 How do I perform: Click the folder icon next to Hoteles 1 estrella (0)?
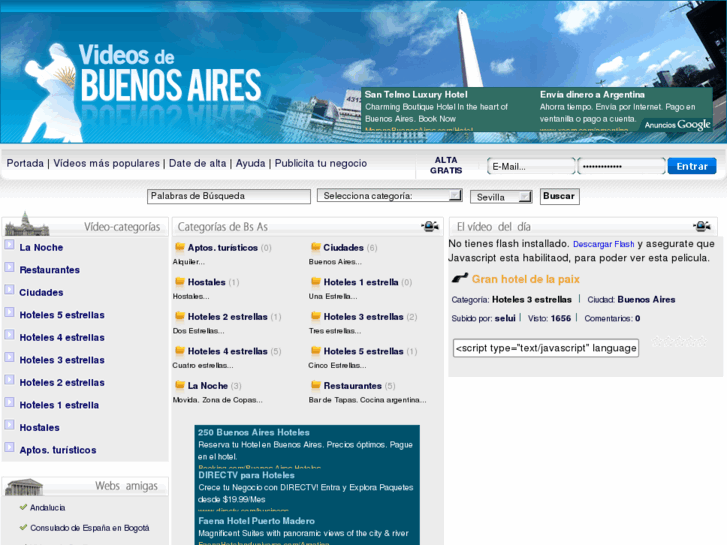[x=316, y=282]
